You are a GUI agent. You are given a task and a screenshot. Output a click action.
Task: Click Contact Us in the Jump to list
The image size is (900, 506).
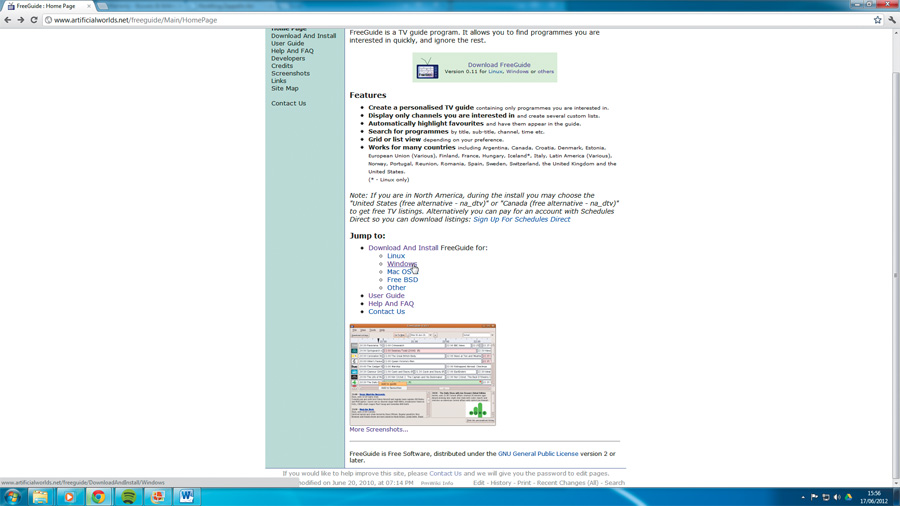[x=386, y=312]
